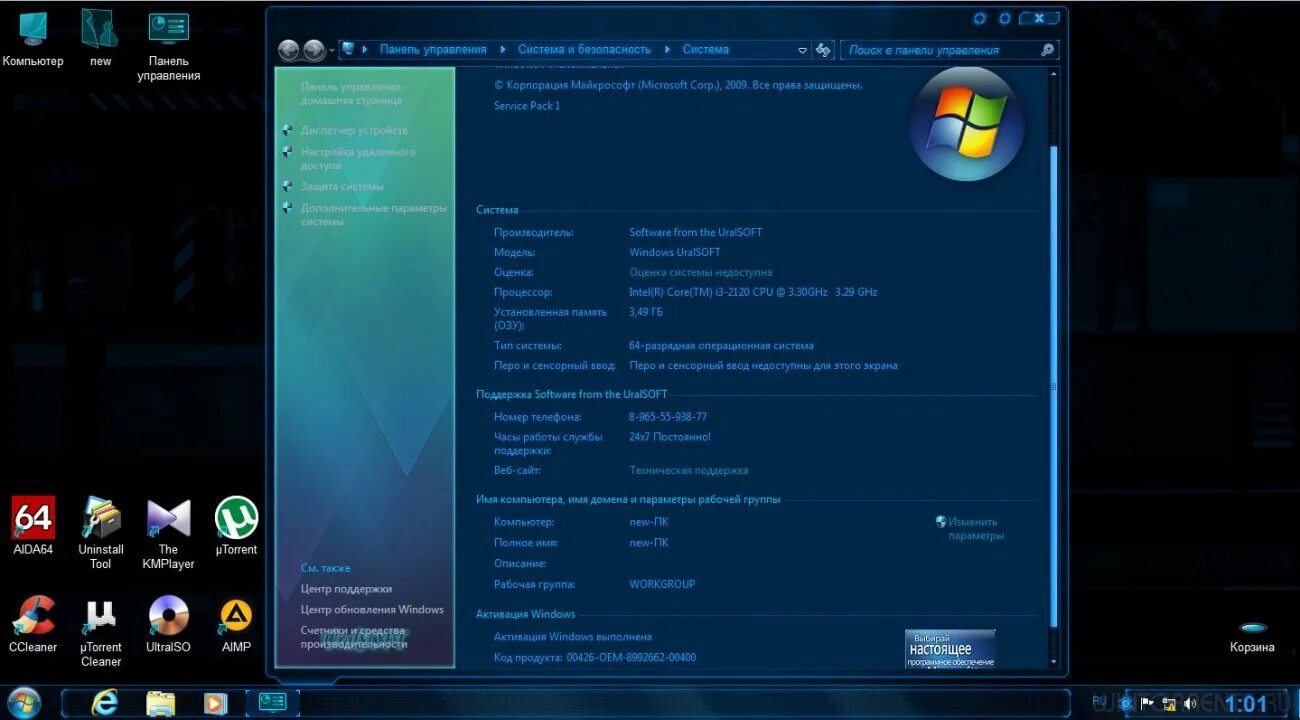The height and width of the screenshot is (720, 1300).
Task: Click the Back navigation arrow
Action: click(289, 49)
